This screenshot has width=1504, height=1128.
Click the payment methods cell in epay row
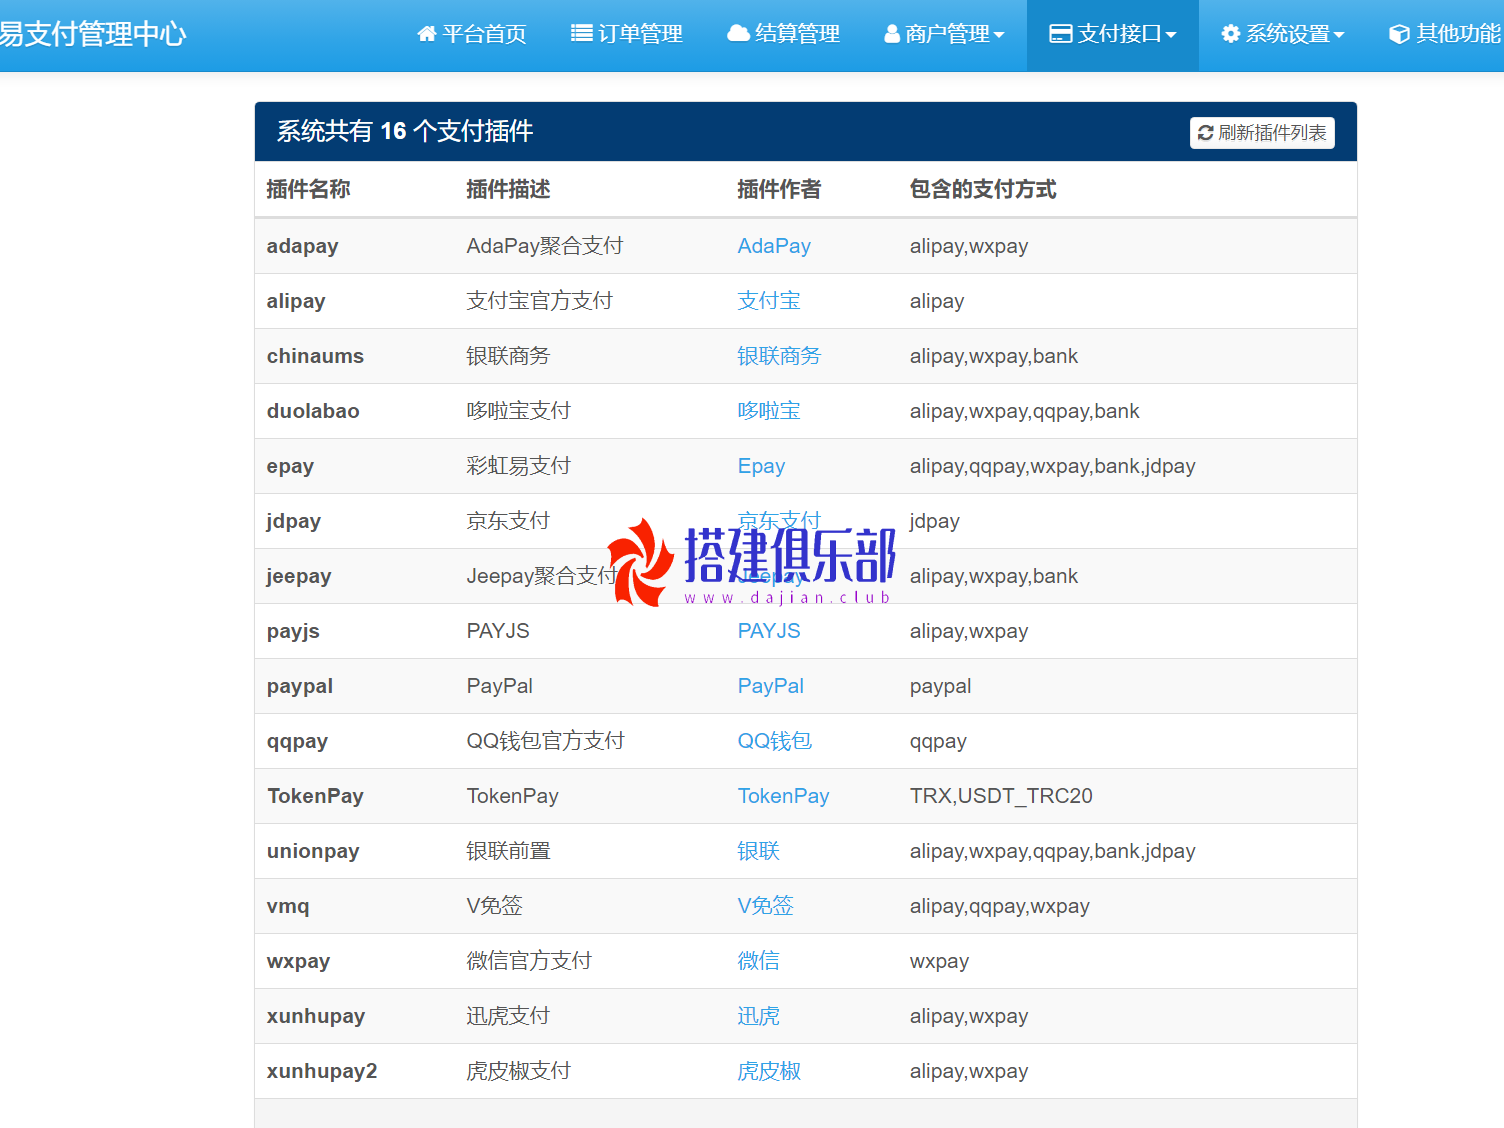[x=1053, y=466]
